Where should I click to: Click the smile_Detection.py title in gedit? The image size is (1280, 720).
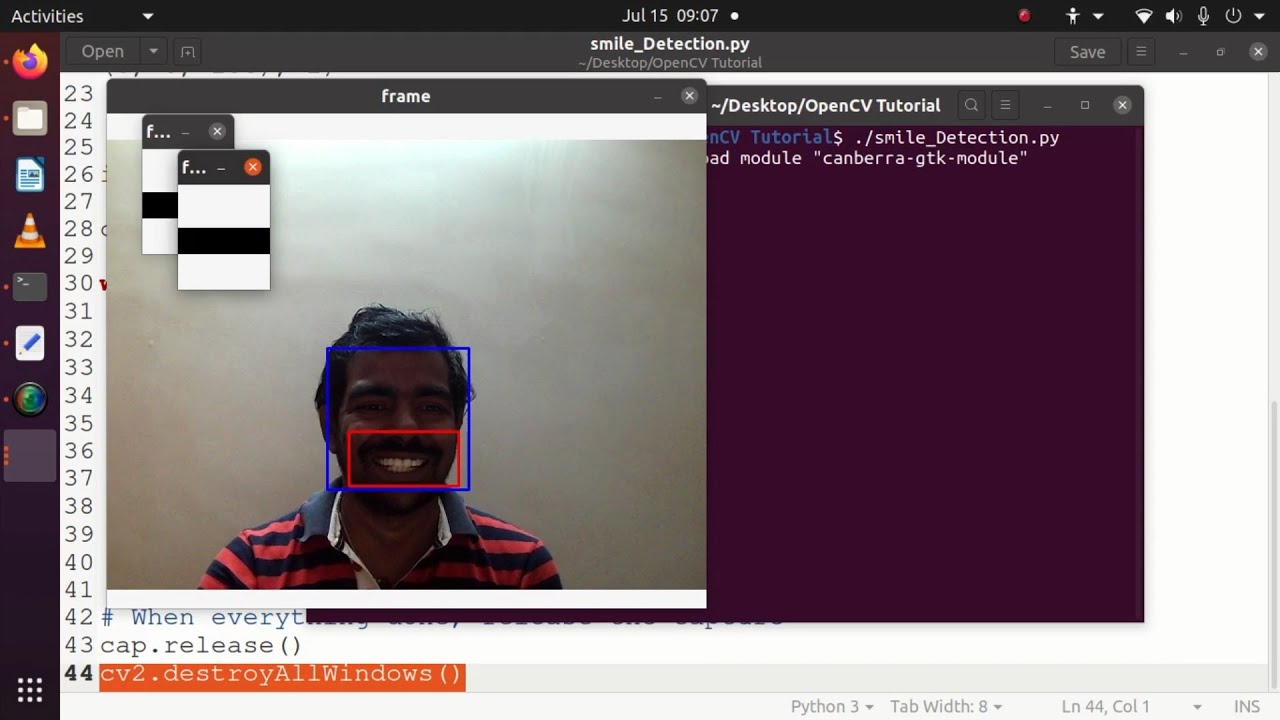coord(669,44)
